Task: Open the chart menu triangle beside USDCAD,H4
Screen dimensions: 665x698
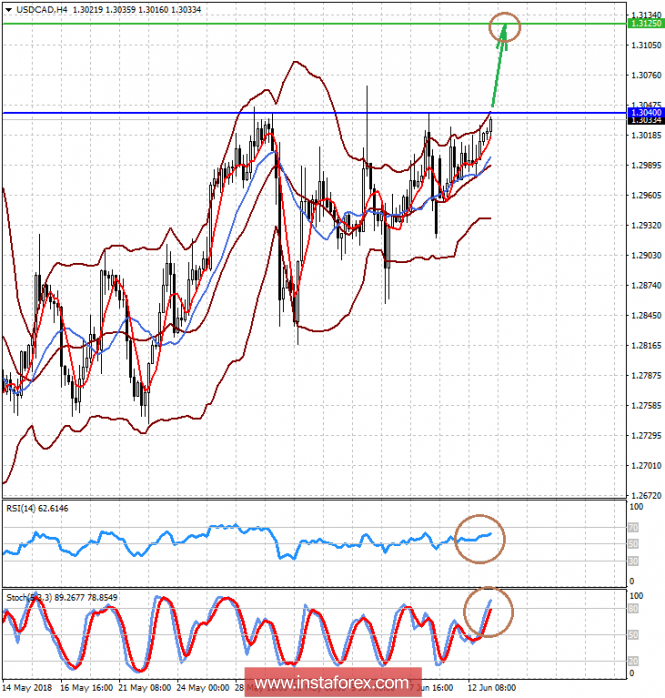Action: click(x=8, y=8)
